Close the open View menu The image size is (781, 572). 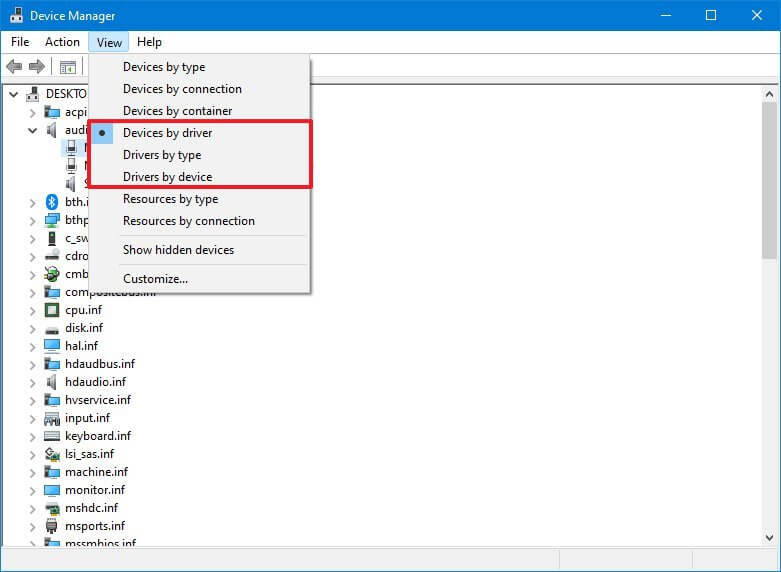click(x=109, y=42)
